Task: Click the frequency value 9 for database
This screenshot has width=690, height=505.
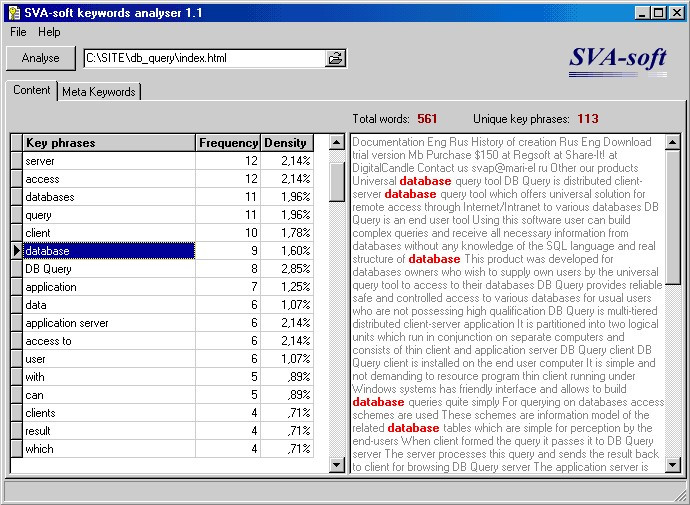Action: 228,251
